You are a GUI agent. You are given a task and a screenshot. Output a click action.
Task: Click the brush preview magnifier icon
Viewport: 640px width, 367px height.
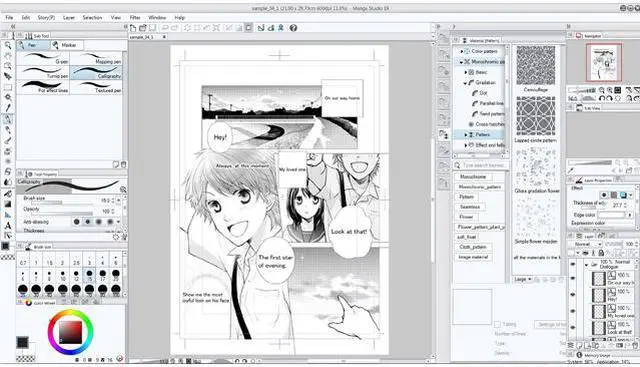coord(123,189)
